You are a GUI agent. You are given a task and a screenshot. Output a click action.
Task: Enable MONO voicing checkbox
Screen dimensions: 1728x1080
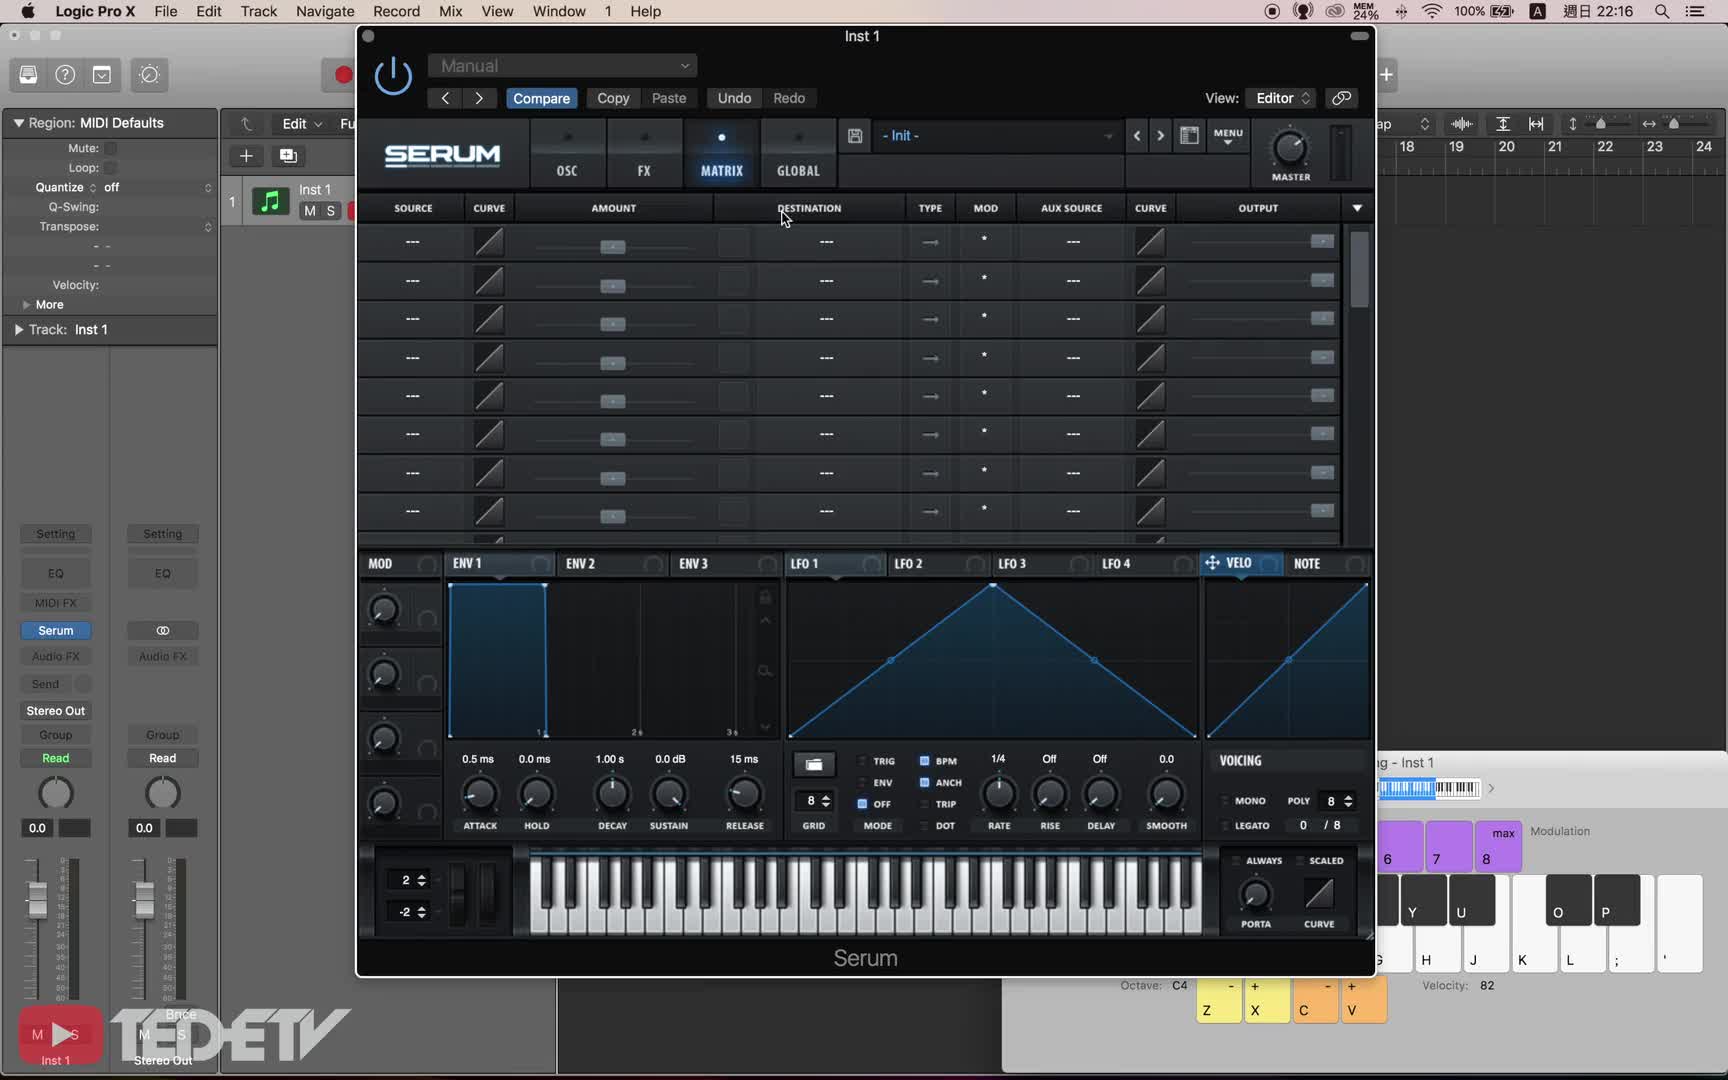click(x=1225, y=801)
